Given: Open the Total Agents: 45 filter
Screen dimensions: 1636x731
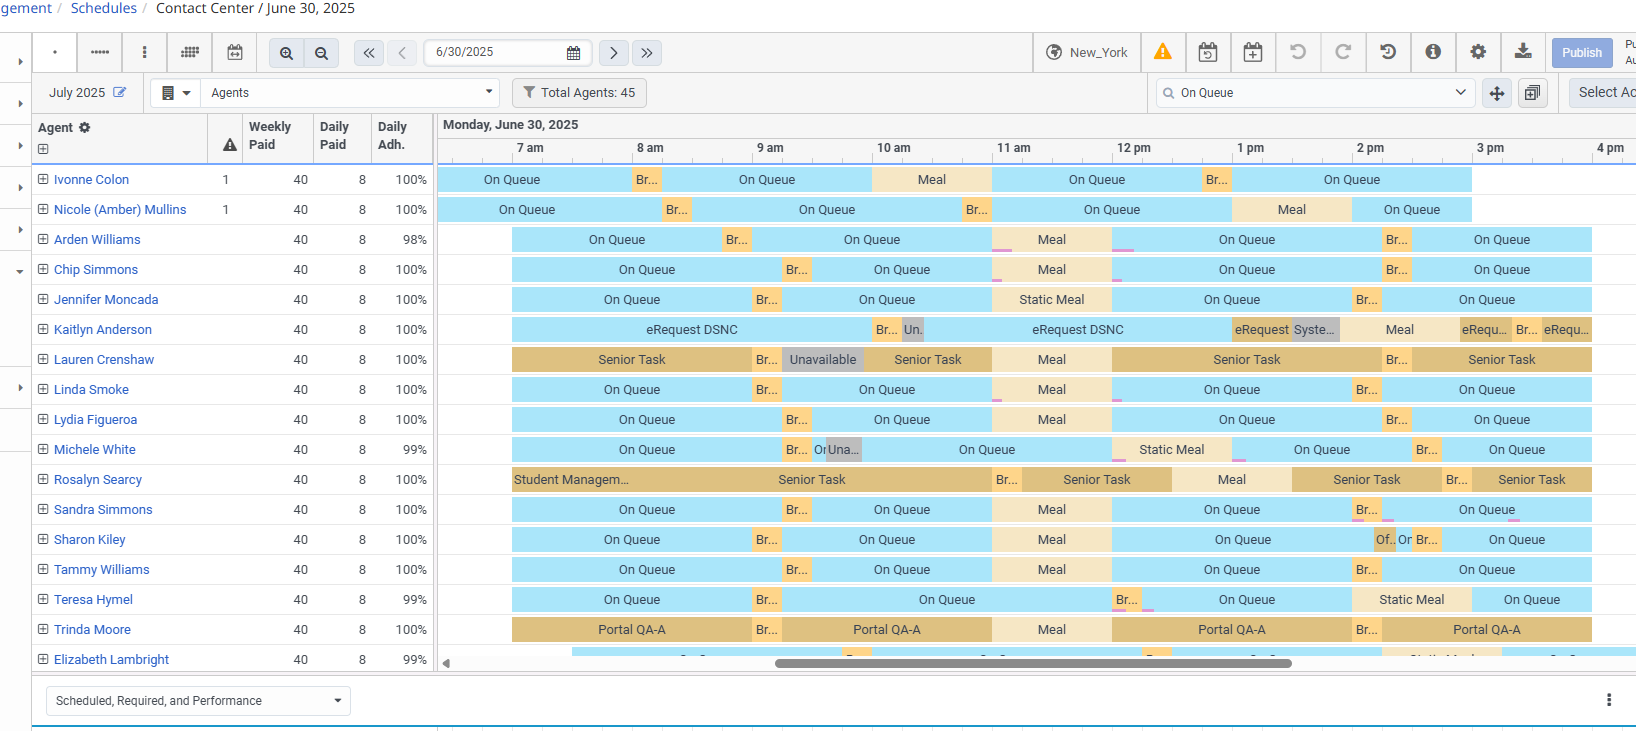Looking at the screenshot, I should pos(580,93).
